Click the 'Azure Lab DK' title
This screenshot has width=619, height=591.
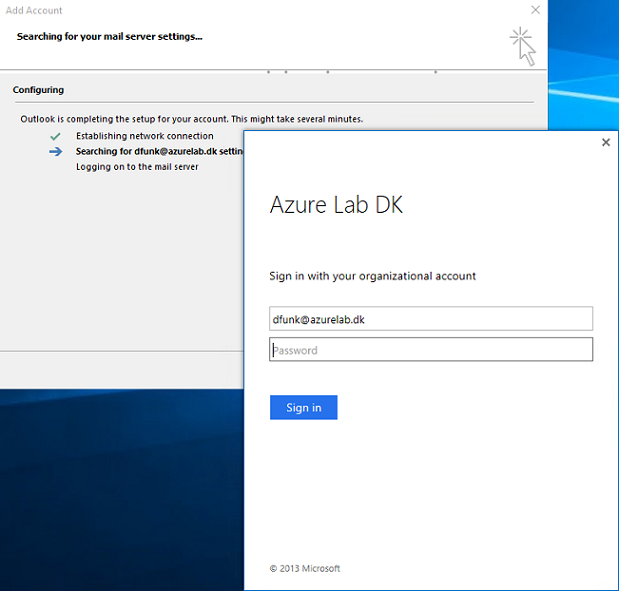[x=336, y=205]
